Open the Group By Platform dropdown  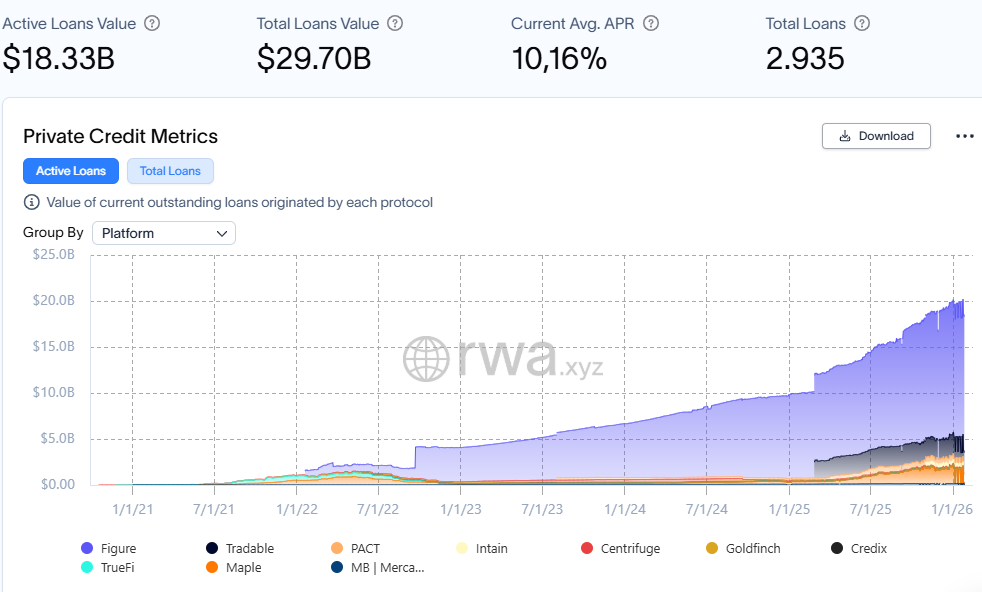point(164,233)
